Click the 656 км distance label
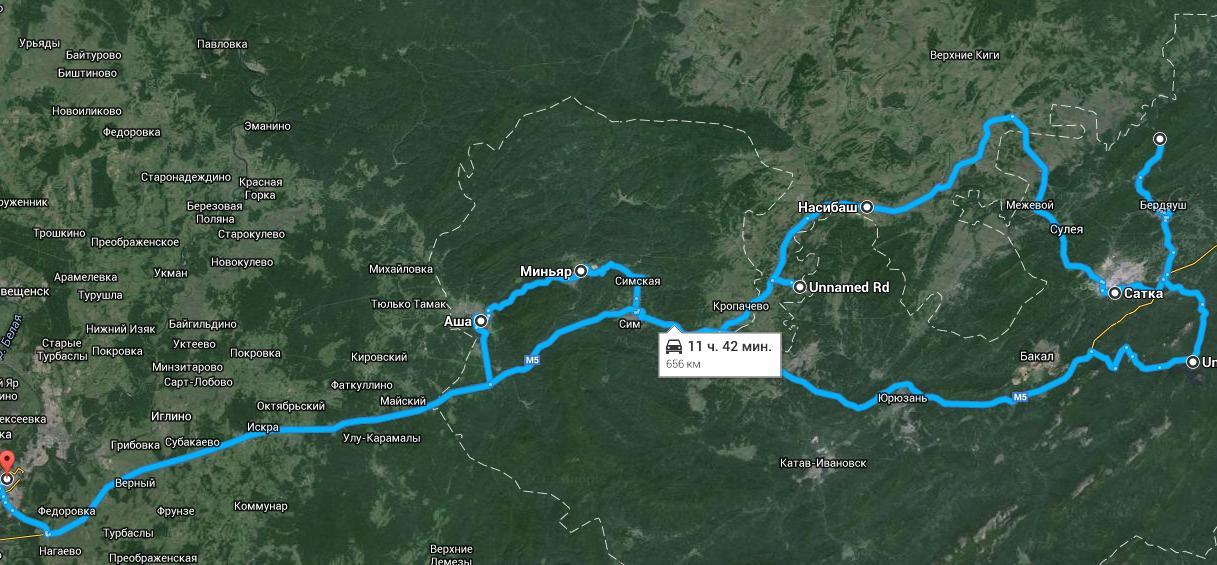 pos(683,364)
